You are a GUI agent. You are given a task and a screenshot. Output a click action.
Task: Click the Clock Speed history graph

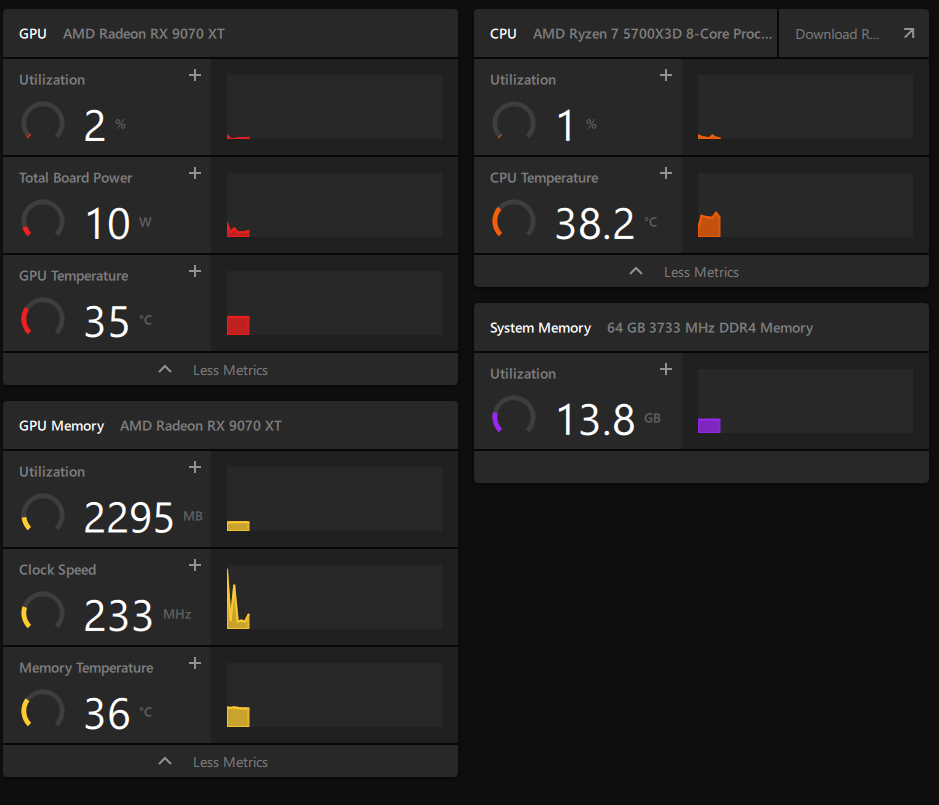pos(334,597)
